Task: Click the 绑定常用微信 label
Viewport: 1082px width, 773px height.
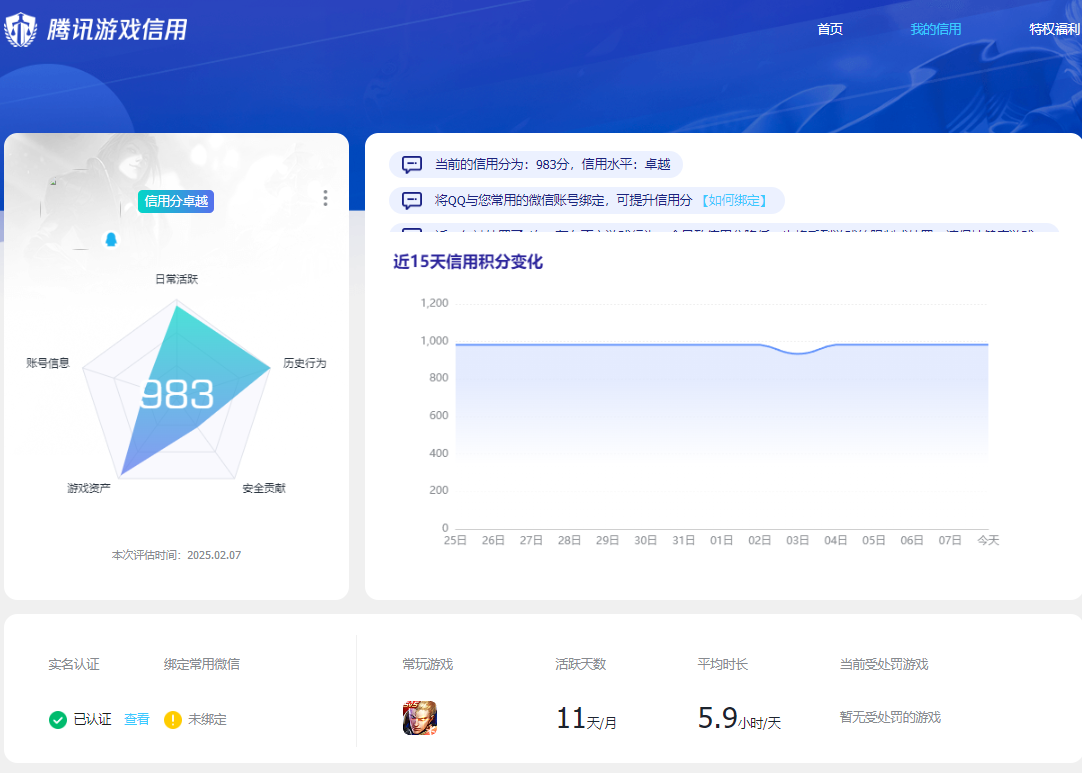Action: click(x=201, y=664)
